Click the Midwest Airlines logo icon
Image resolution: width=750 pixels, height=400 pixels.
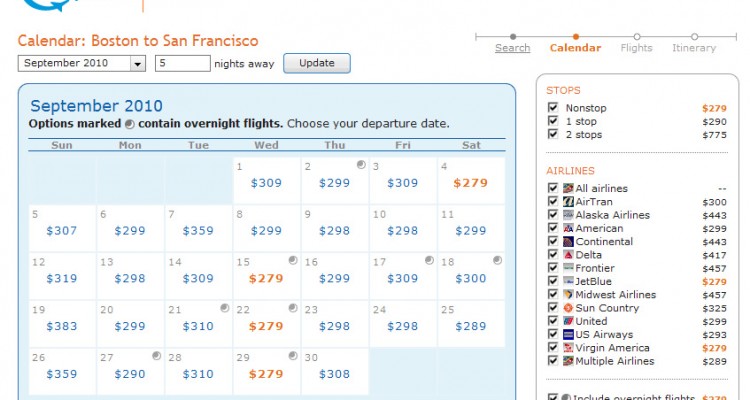pyautogui.click(x=568, y=295)
